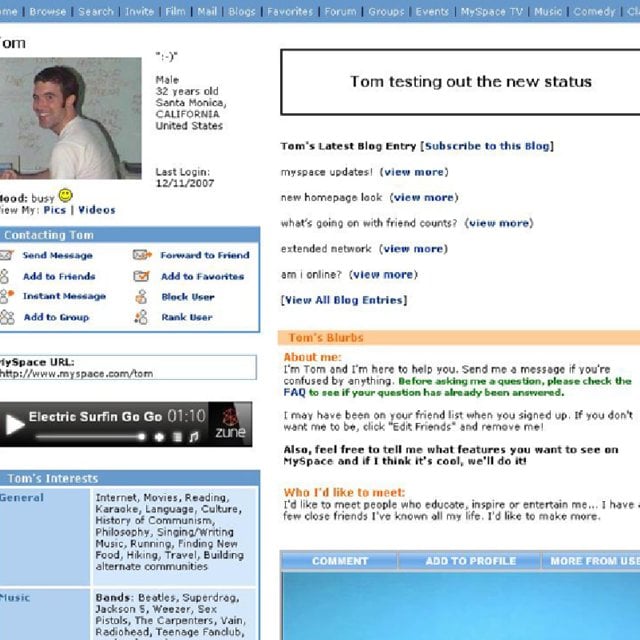Screen dimensions: 640x640
Task: Click the Add to Favorites link
Action: coord(202,276)
